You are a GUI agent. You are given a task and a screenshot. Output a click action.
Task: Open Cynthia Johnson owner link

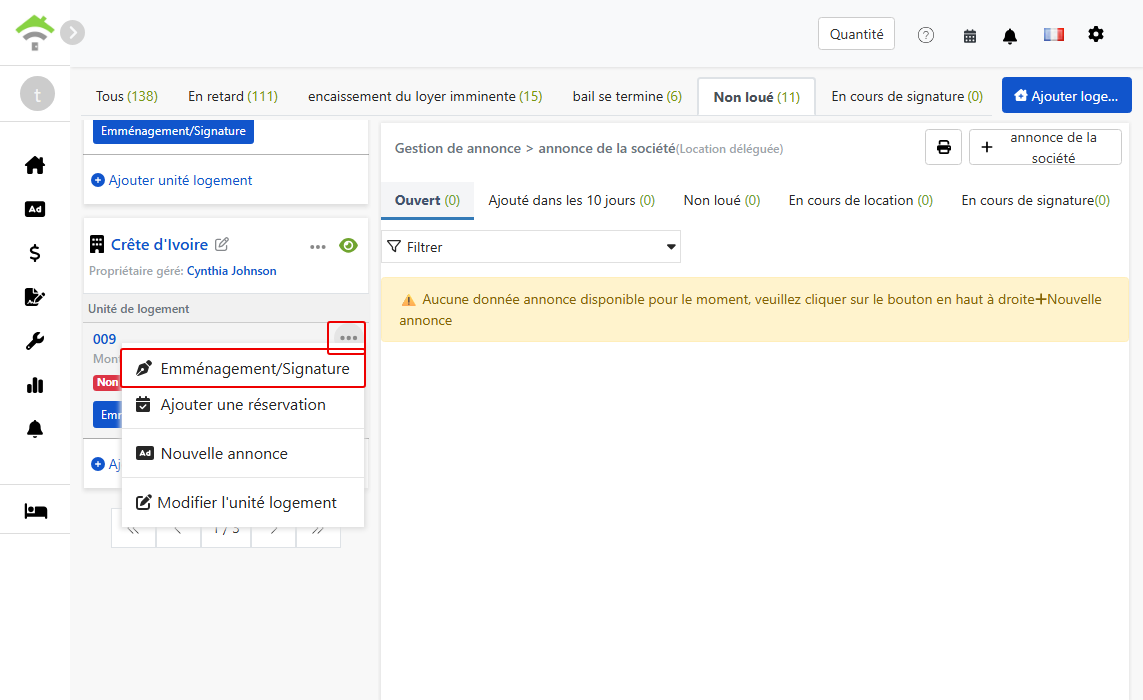231,271
